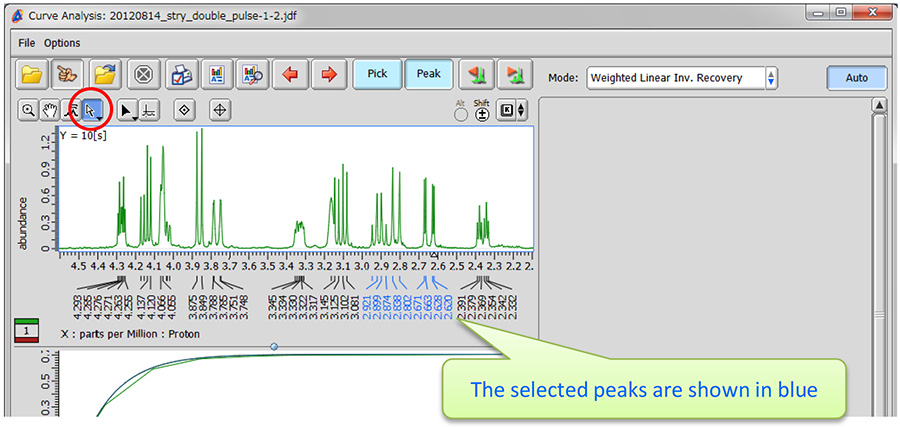Select the magnifier zoom tool
Screen dimensions: 900x427
29,110
